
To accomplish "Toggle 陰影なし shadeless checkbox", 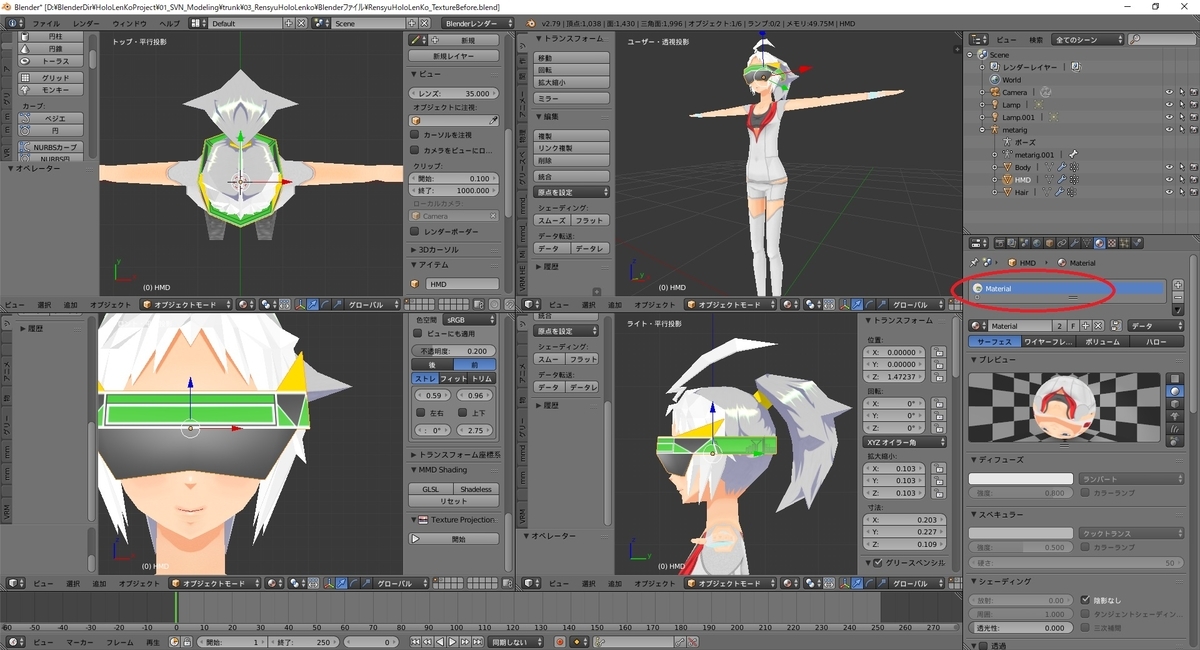I will pos(1085,600).
